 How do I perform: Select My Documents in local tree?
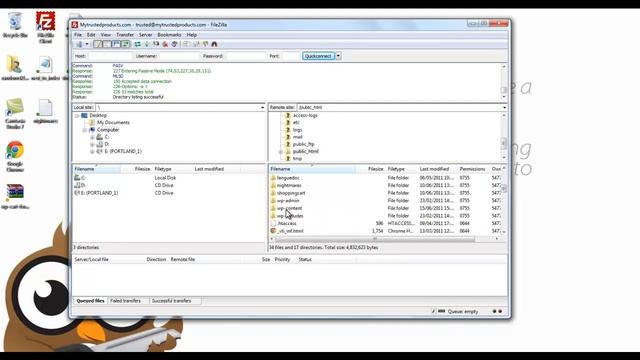click(113, 122)
